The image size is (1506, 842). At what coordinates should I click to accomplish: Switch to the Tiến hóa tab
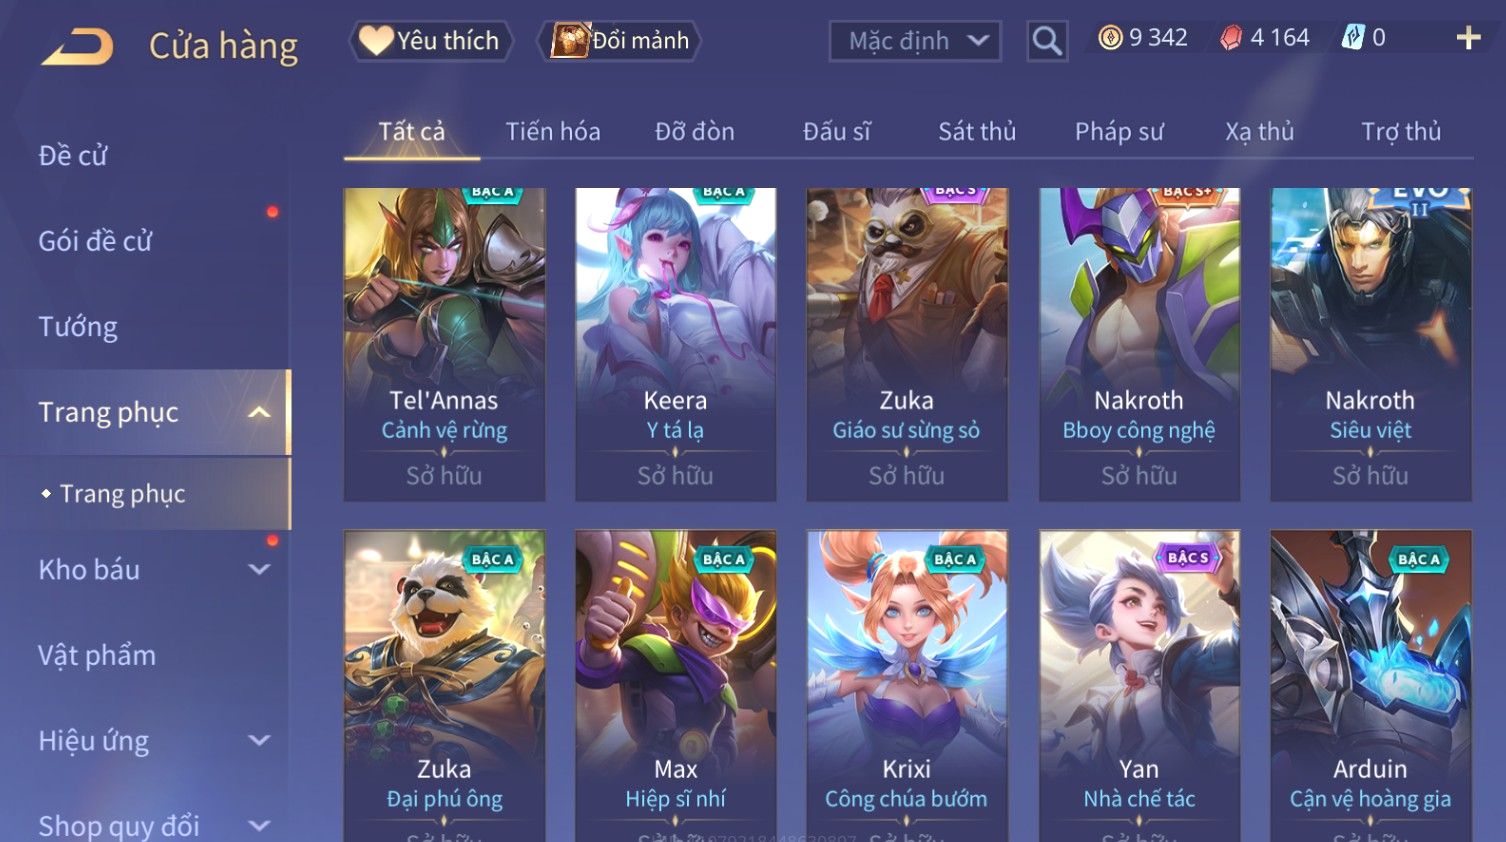point(553,131)
